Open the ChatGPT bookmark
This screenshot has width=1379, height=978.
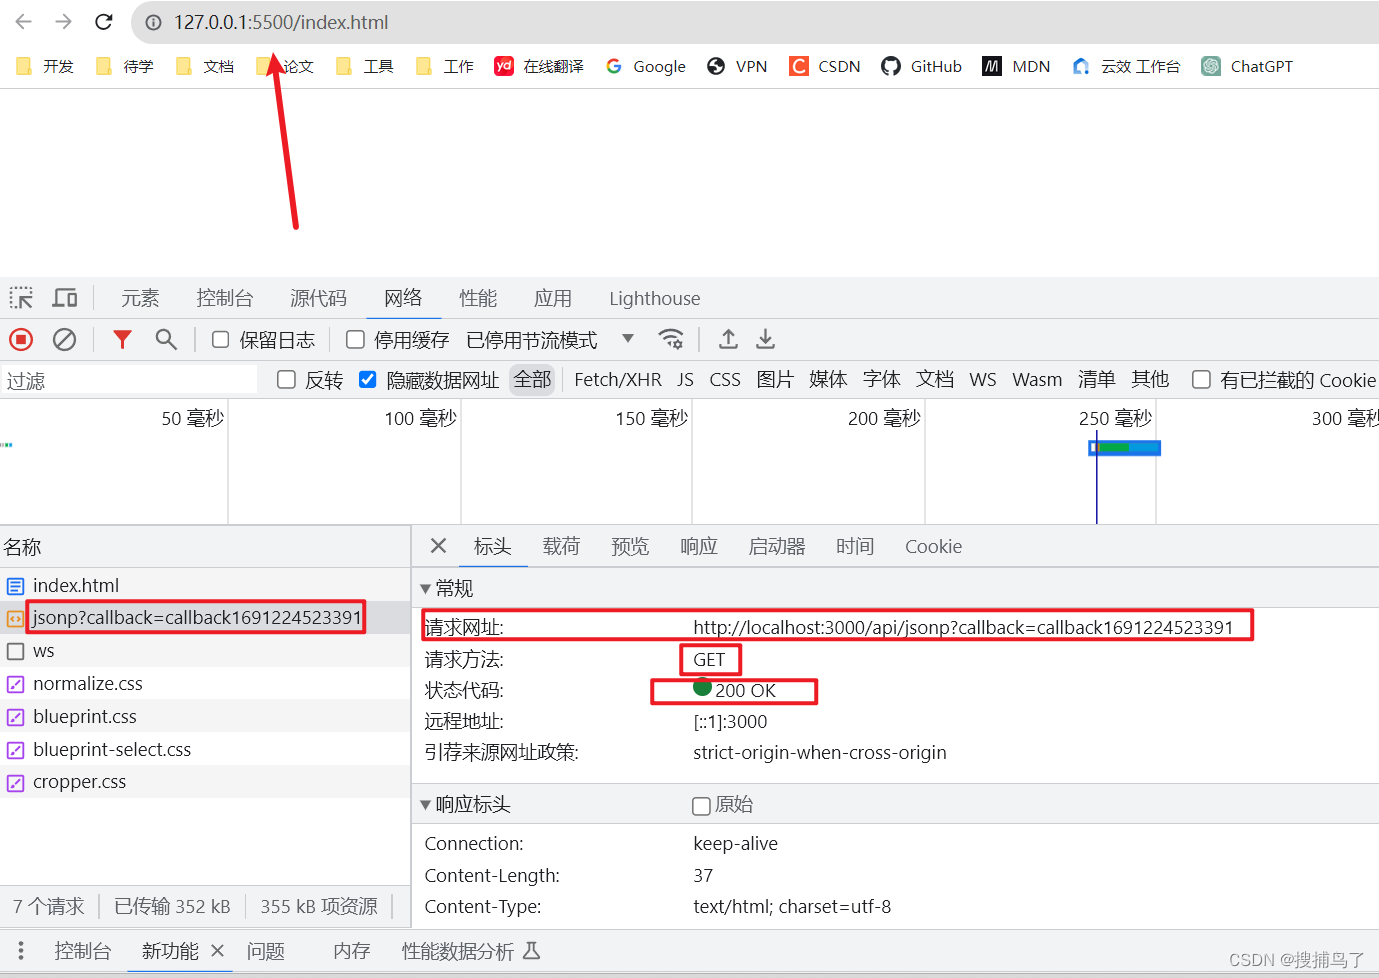pyautogui.click(x=1247, y=66)
